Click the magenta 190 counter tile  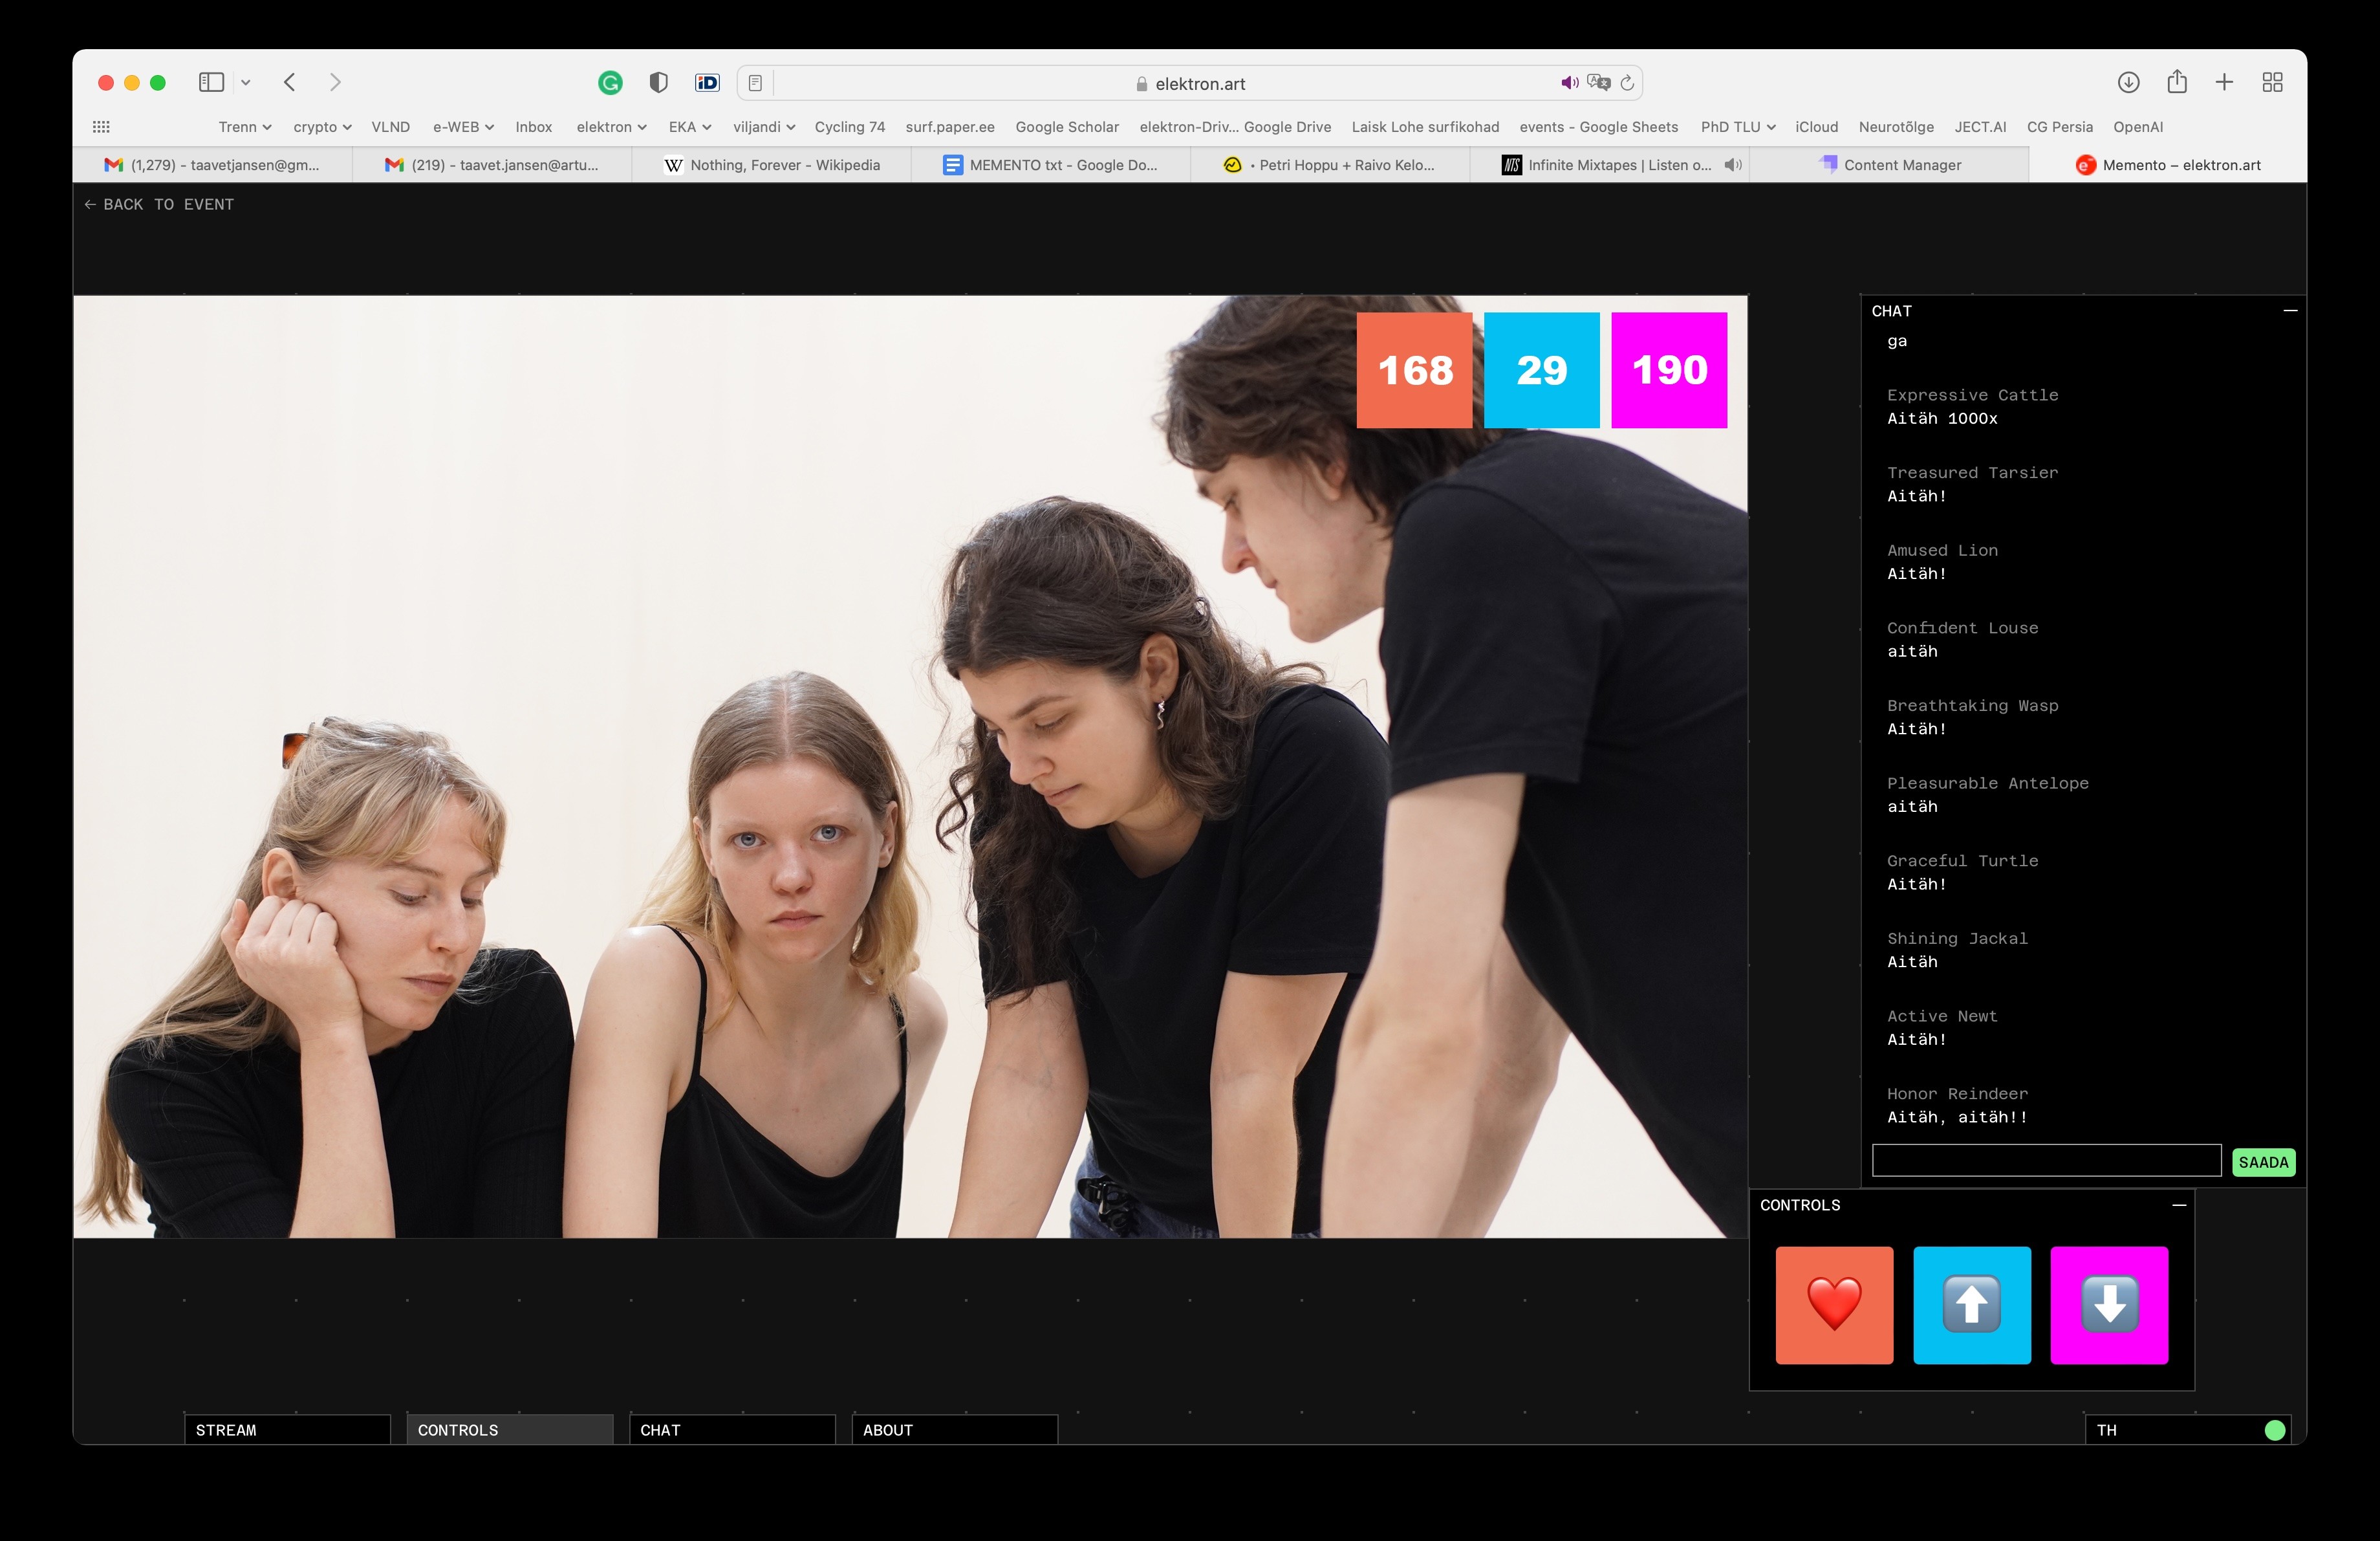click(1668, 370)
